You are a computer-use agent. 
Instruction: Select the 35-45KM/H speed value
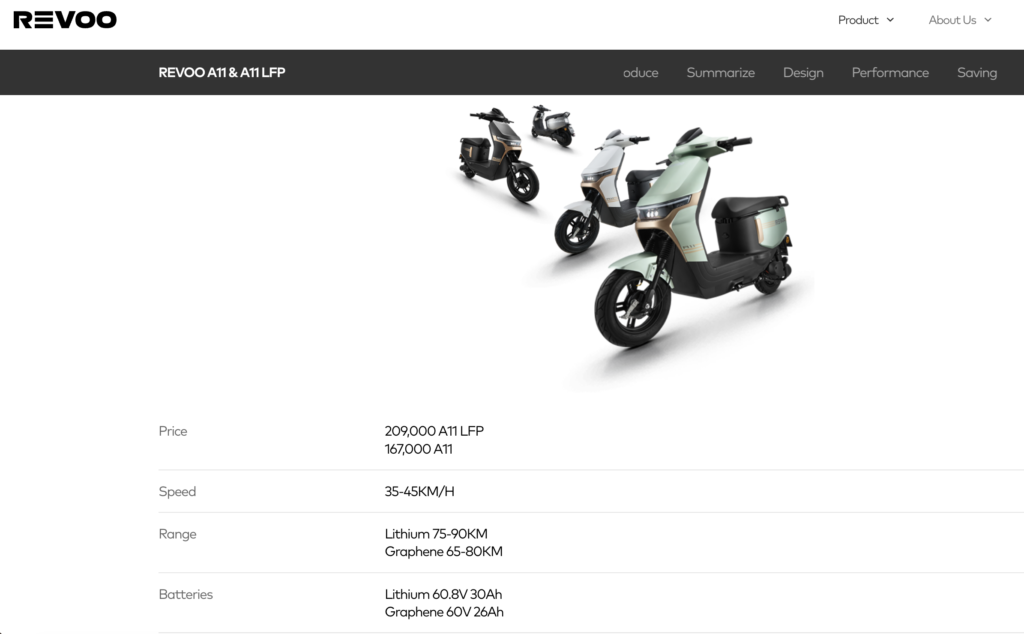[419, 492]
